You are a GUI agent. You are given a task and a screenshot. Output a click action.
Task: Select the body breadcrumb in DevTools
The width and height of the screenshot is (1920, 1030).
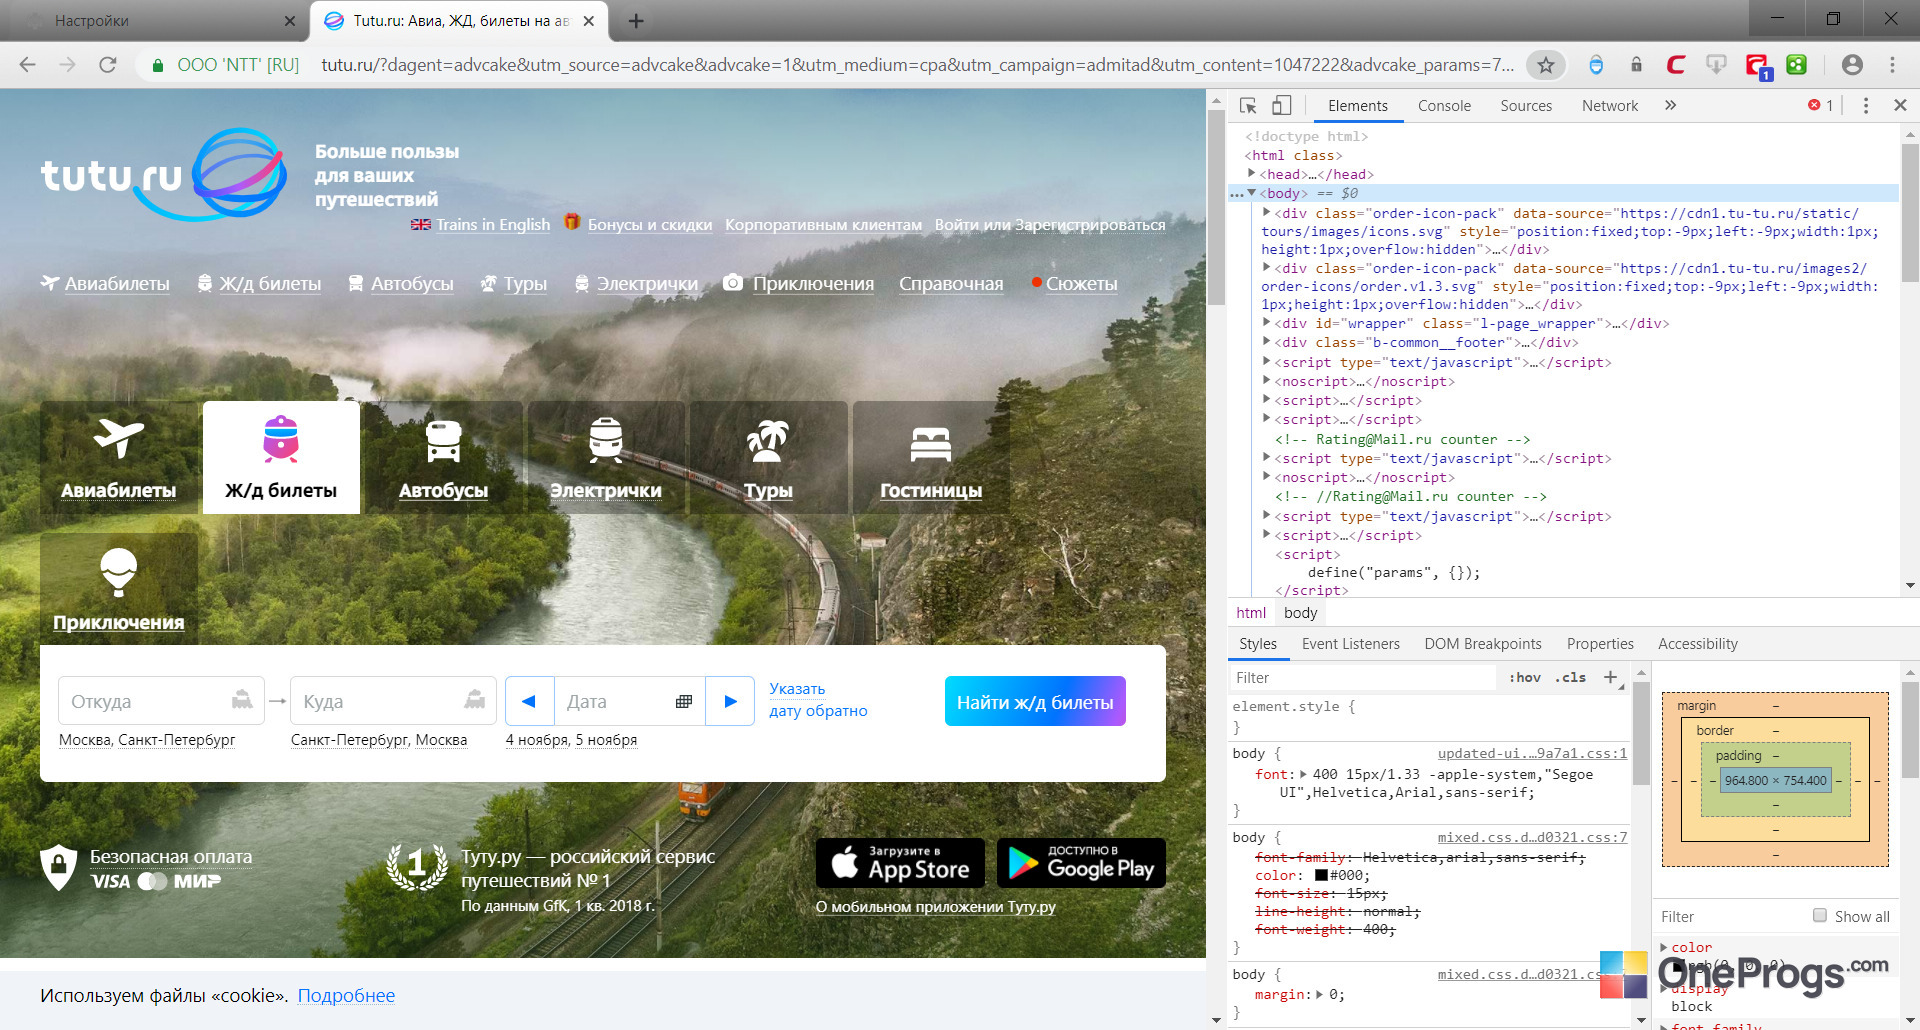click(x=1300, y=613)
